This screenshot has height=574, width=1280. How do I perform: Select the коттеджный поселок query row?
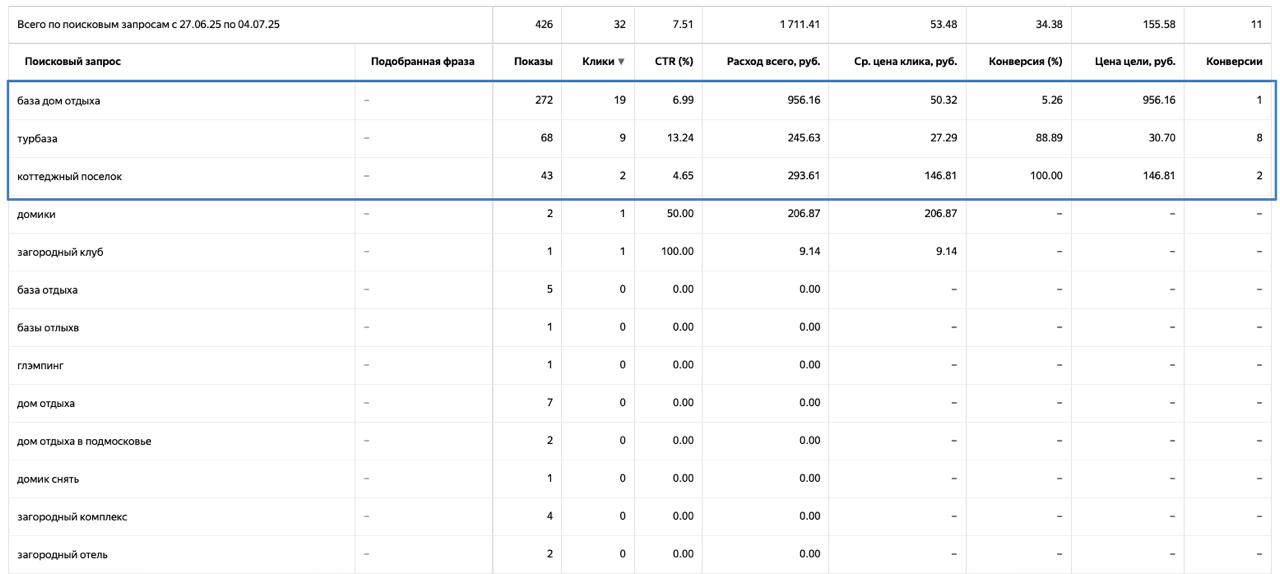pos(69,177)
